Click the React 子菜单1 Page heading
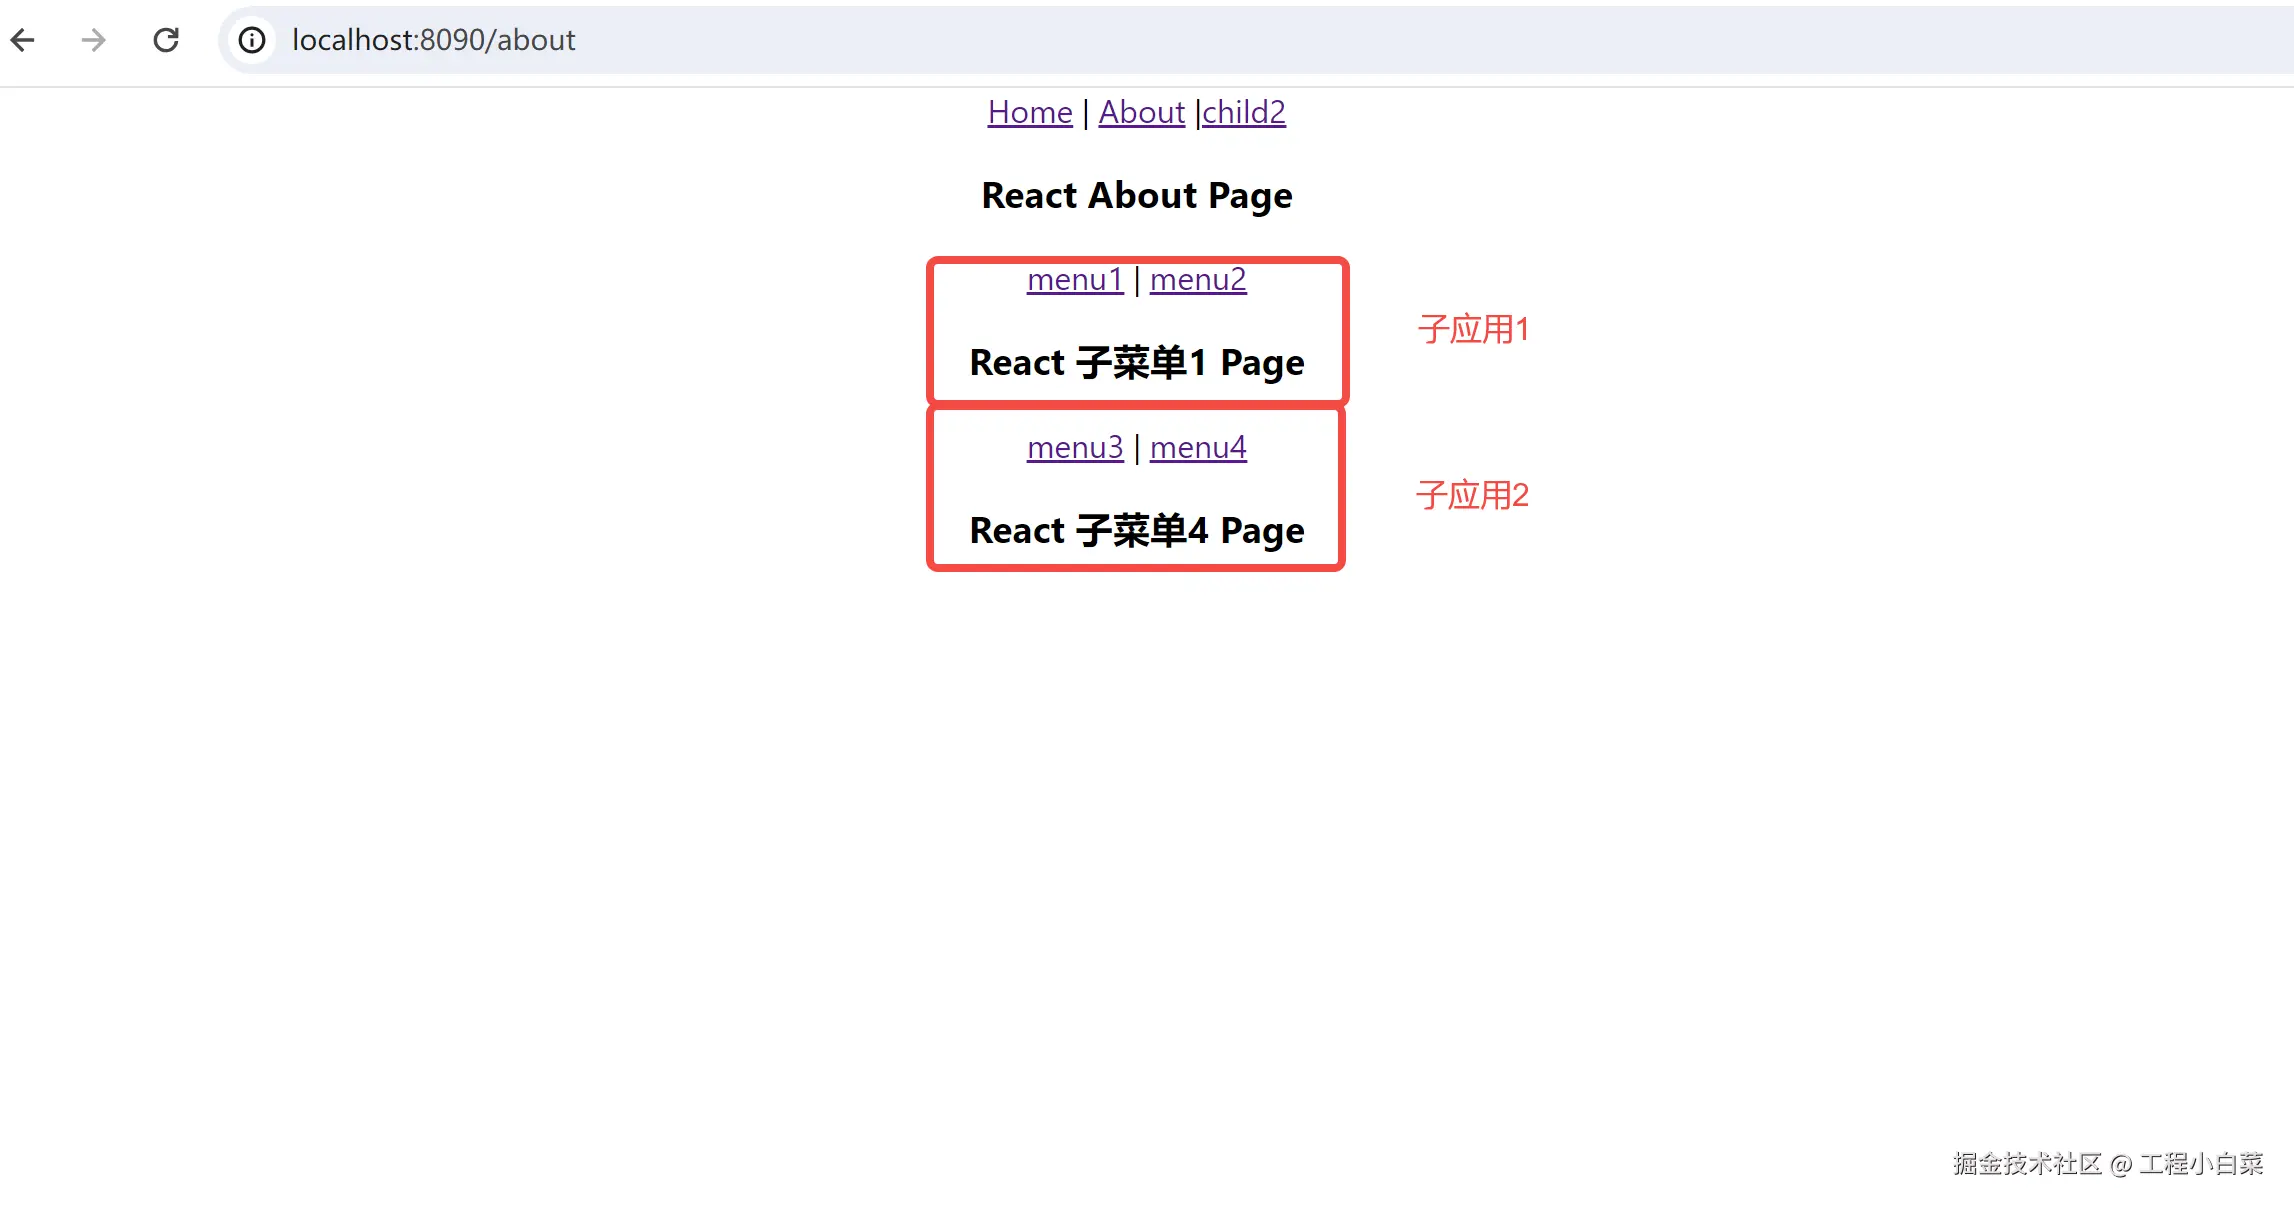Screen dimensions: 2294x1208 [1137, 362]
